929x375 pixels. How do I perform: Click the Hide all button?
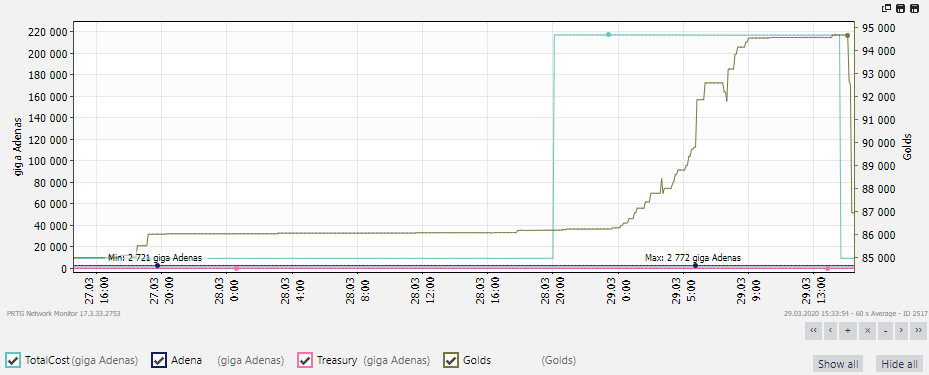click(899, 364)
